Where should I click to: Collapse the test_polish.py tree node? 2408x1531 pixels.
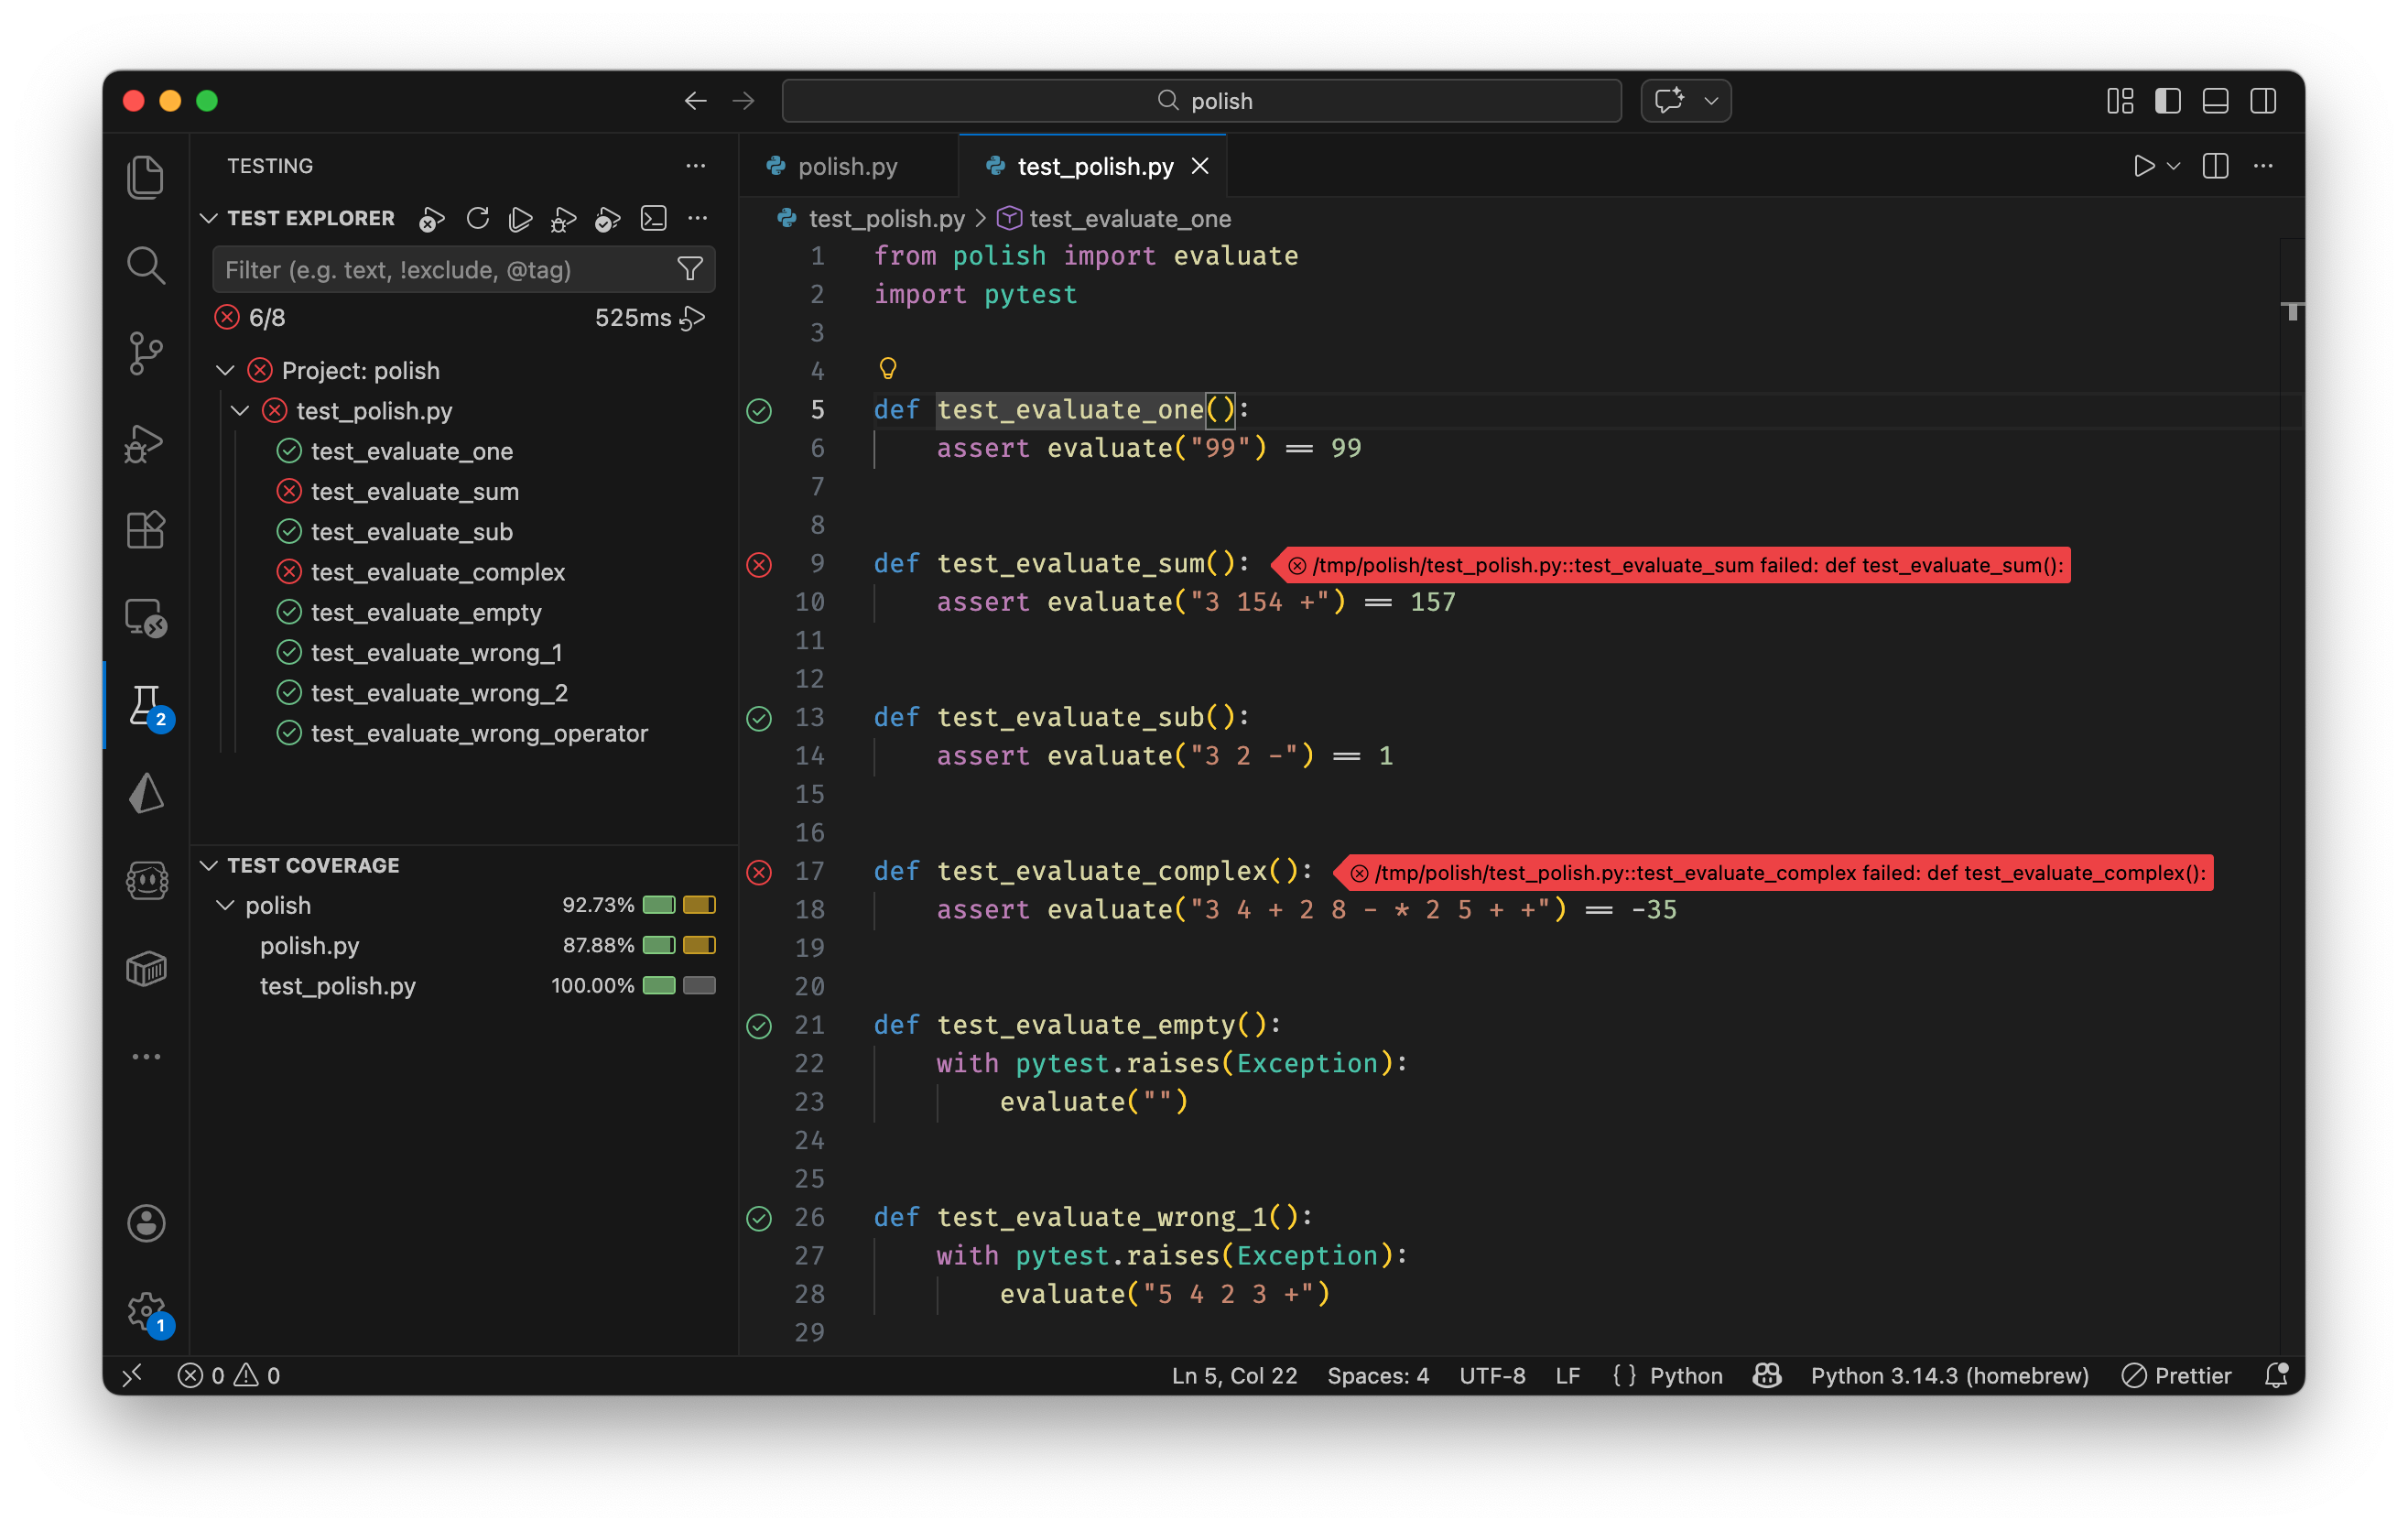point(240,411)
